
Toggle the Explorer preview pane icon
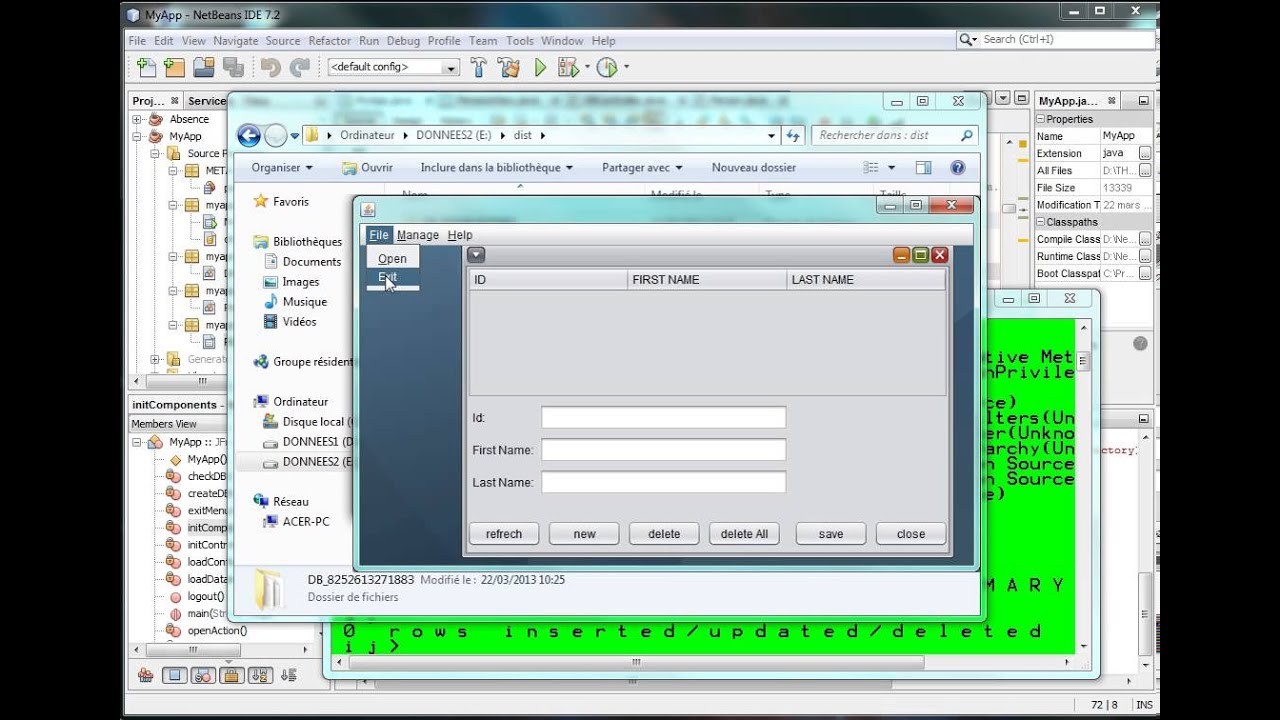tap(923, 168)
